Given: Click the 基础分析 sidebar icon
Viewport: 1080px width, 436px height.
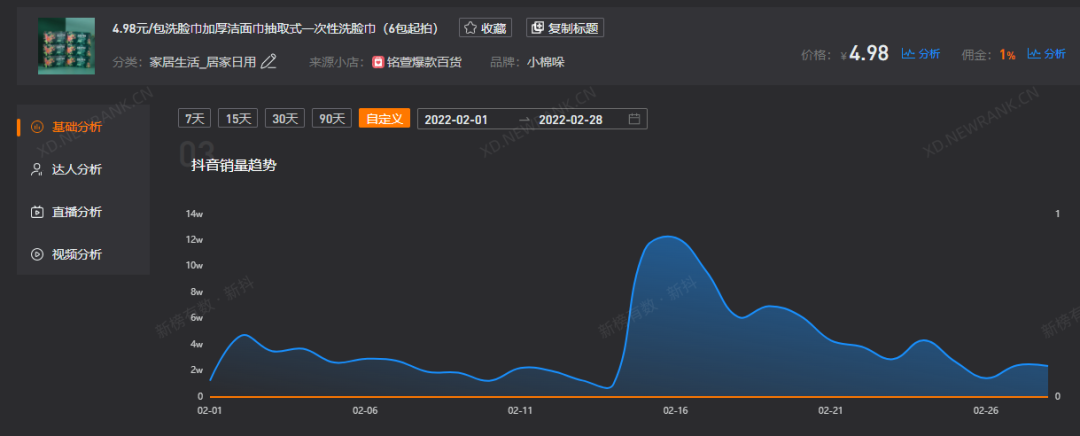Looking at the screenshot, I should click(37, 127).
